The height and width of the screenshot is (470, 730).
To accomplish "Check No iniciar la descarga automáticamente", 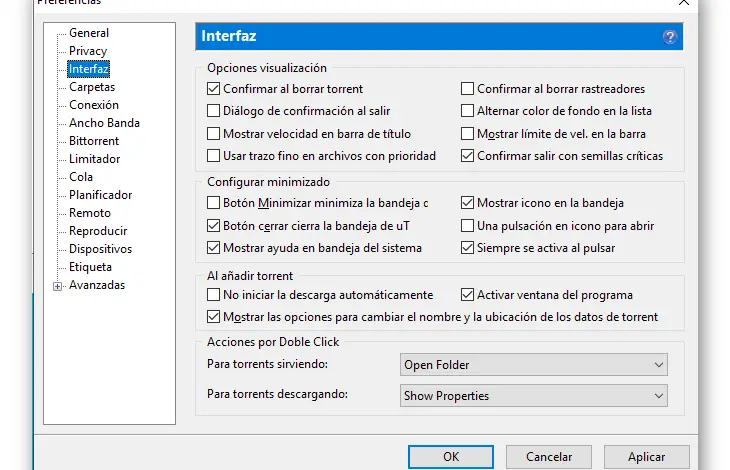I will (213, 295).
